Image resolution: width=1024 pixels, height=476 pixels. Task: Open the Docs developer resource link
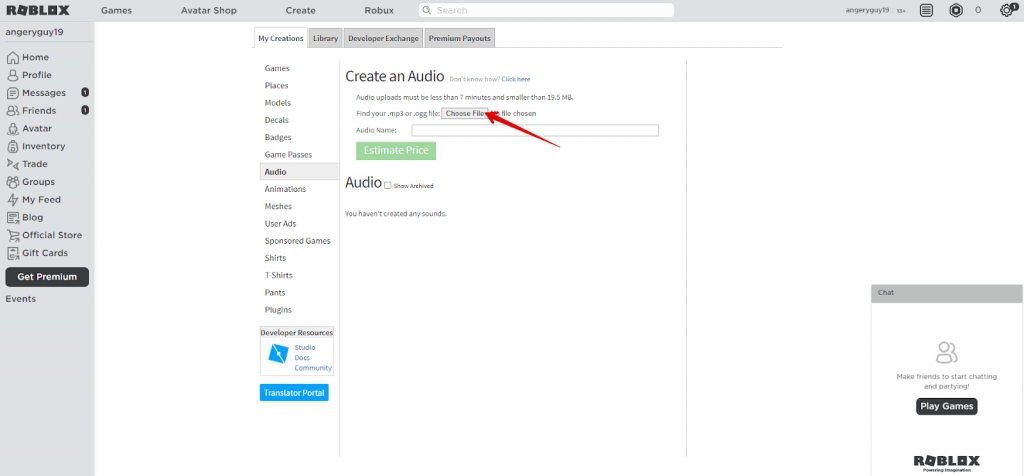[302, 358]
